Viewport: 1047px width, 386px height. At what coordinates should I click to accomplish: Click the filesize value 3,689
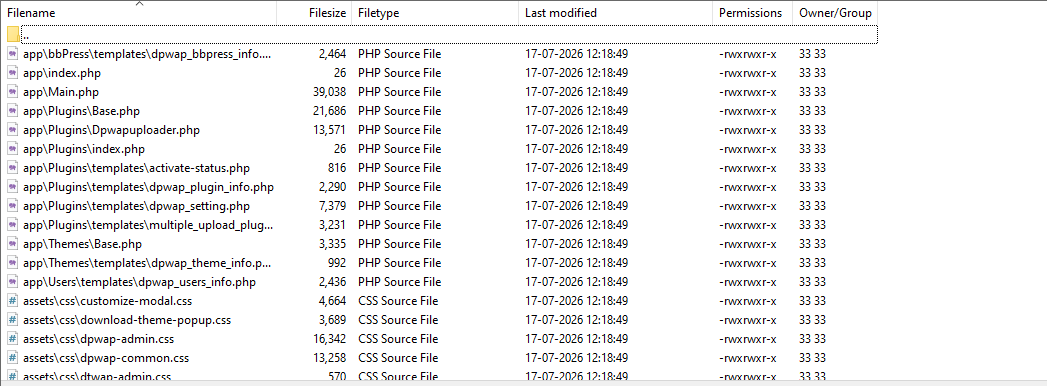point(332,320)
